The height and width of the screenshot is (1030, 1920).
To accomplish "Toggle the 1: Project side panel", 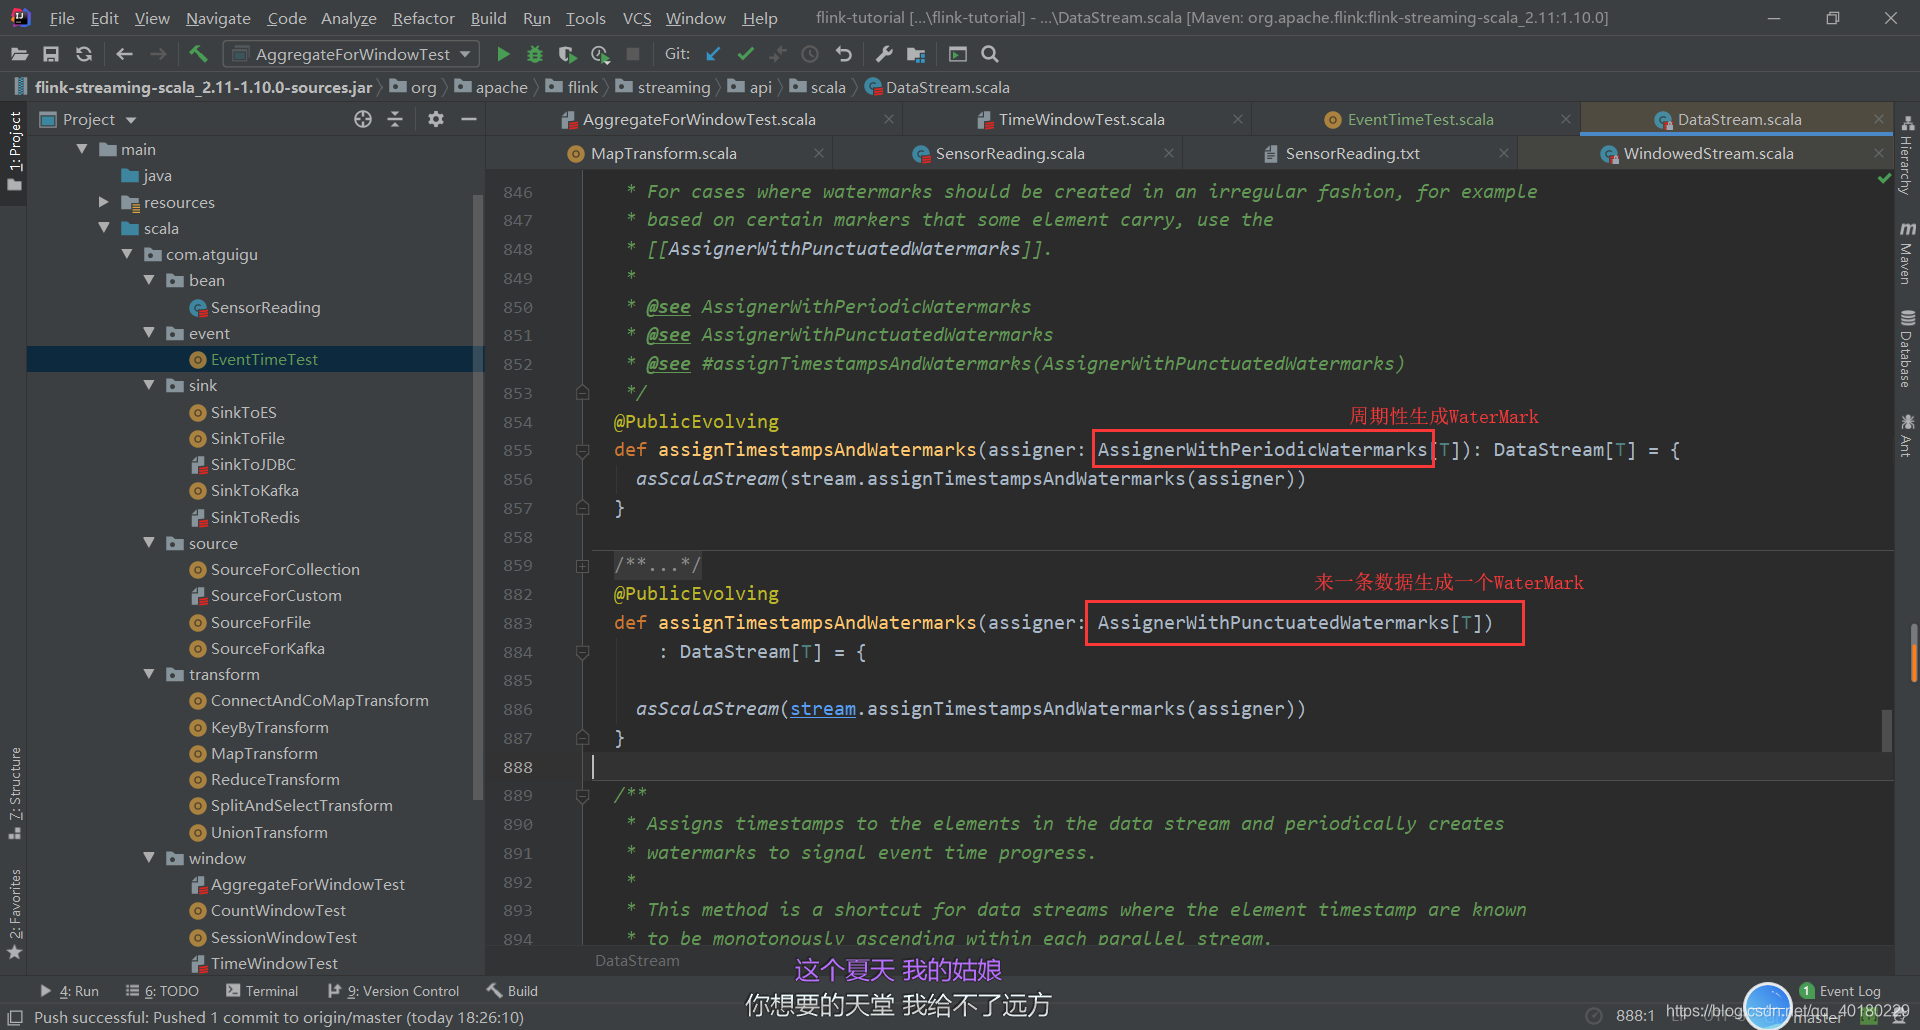I will 15,151.
